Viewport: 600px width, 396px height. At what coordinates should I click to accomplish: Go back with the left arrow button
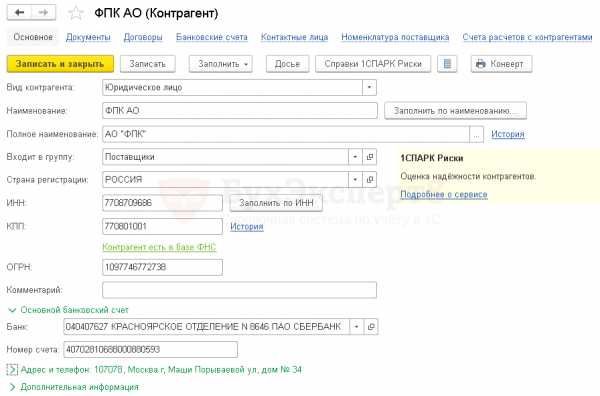(x=19, y=13)
